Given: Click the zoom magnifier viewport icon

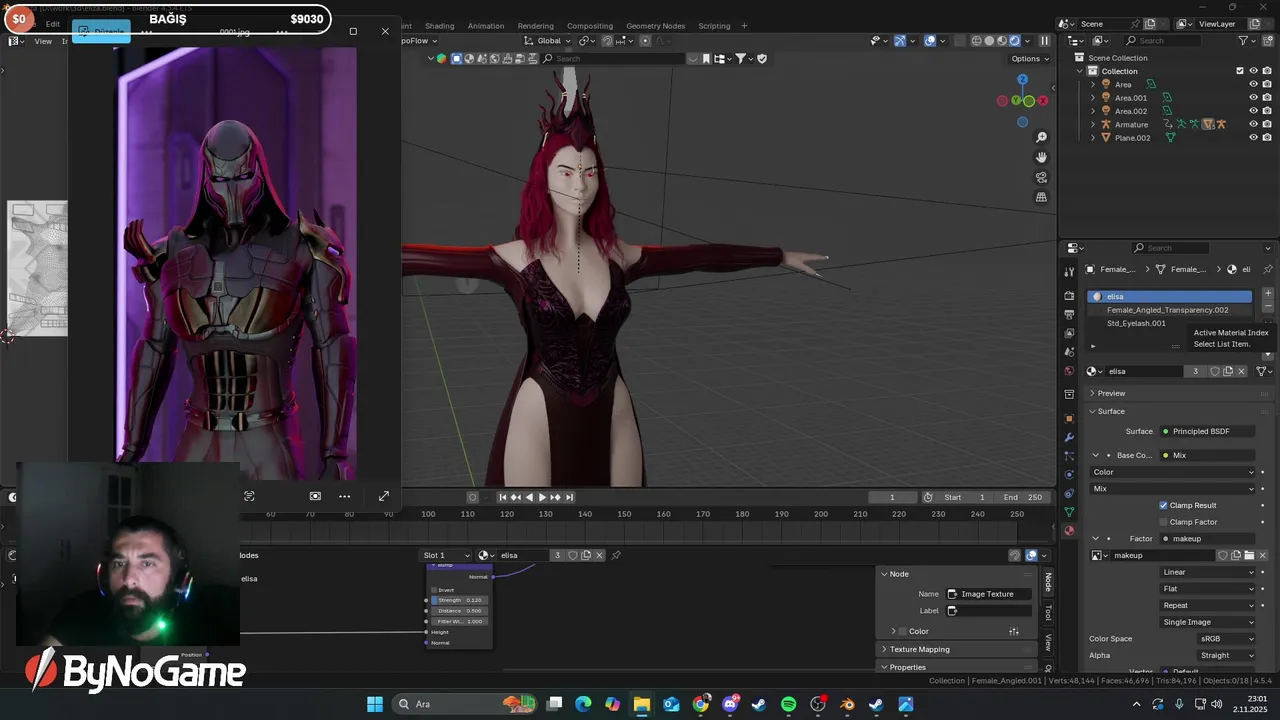Looking at the screenshot, I should [x=1041, y=137].
